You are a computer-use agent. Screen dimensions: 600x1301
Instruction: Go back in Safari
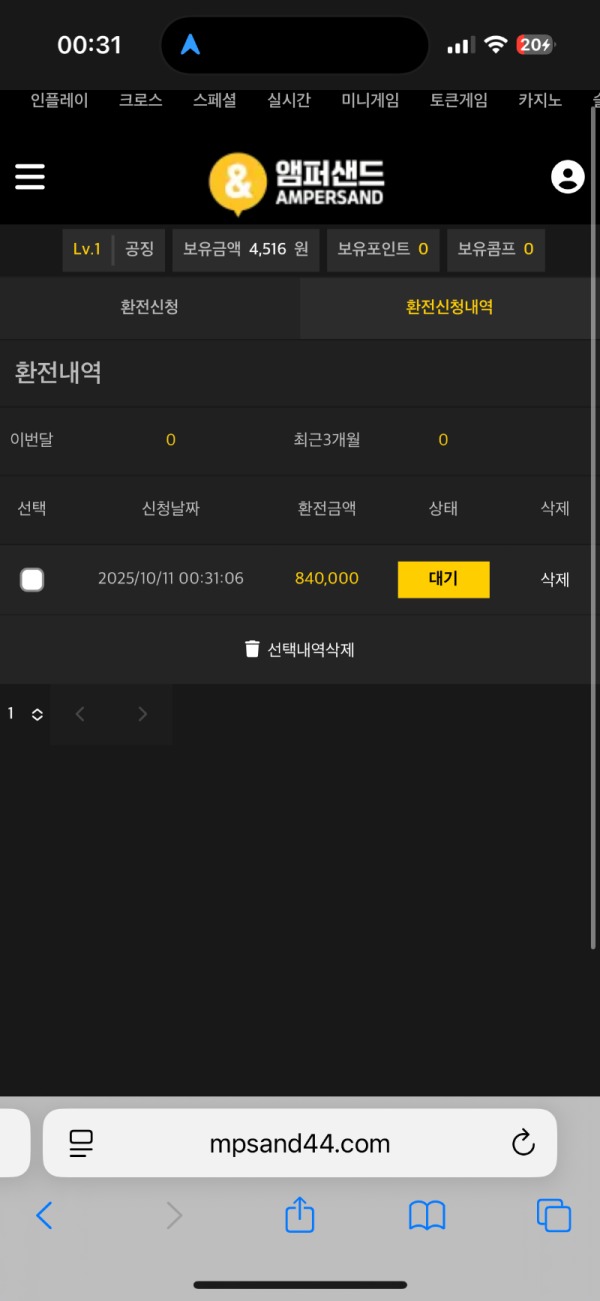[x=44, y=1215]
